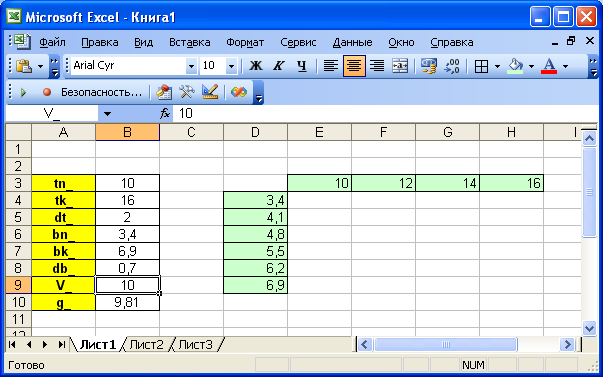Apply the Fill Color bucket
The image size is (603, 377).
(515, 66)
